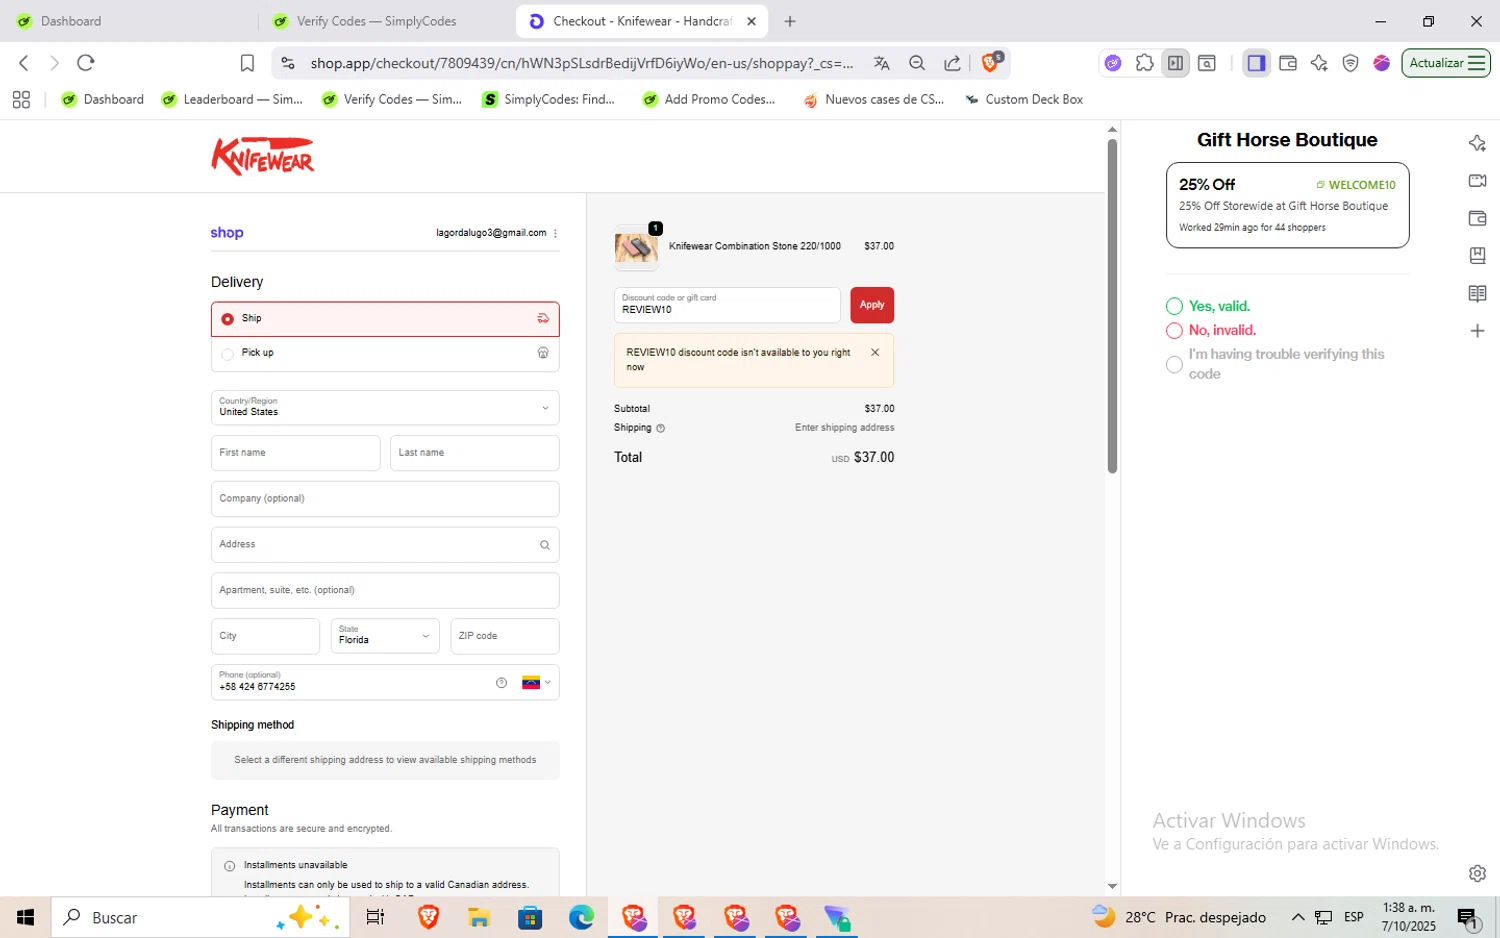Image resolution: width=1500 pixels, height=938 pixels.
Task: Click the phone field help icon
Action: 501,683
